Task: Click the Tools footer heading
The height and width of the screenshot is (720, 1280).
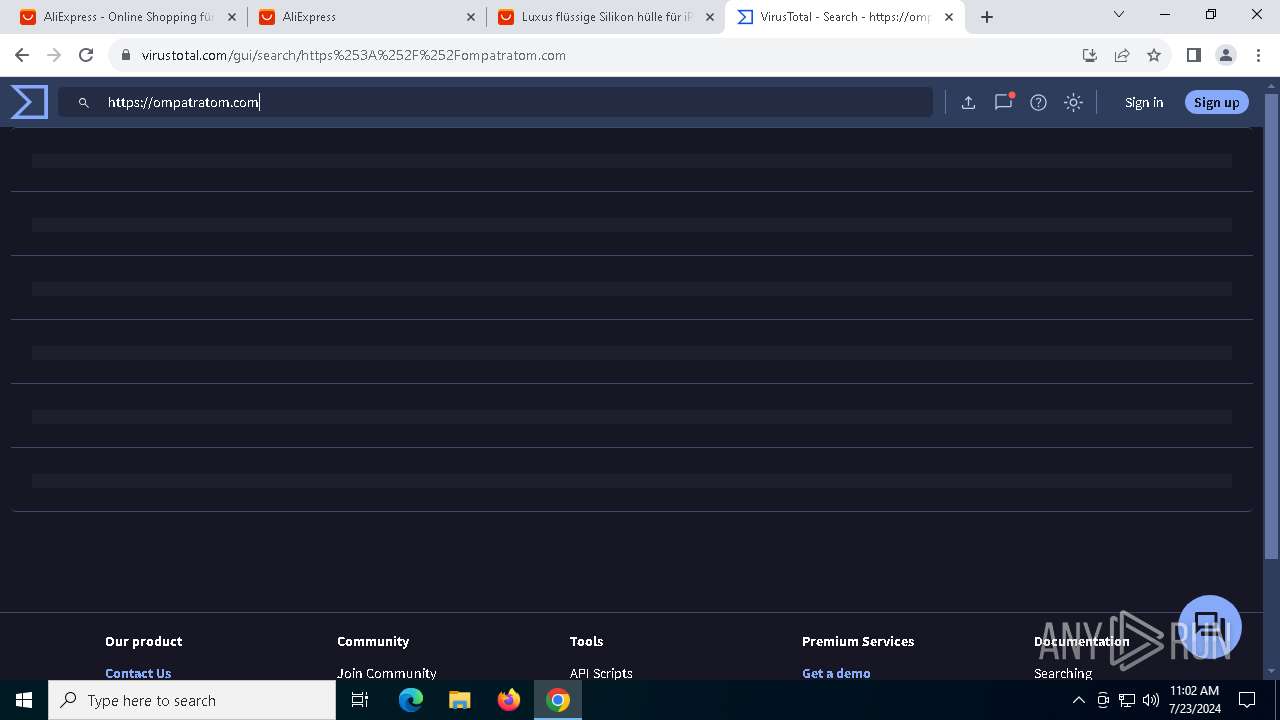Action: pos(586,641)
